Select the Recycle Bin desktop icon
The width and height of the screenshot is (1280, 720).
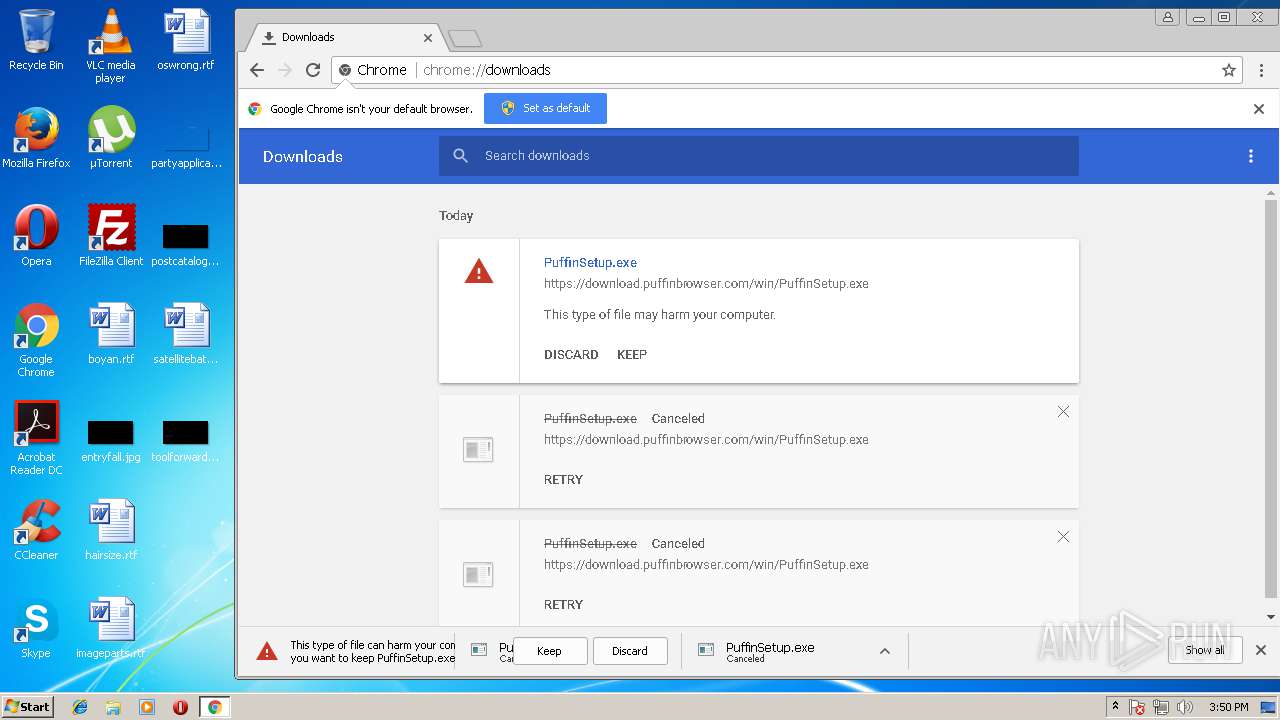point(36,41)
